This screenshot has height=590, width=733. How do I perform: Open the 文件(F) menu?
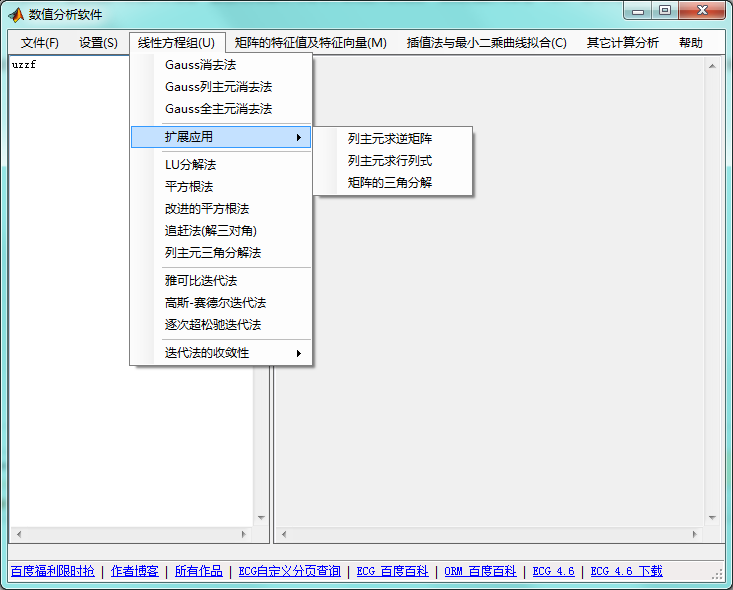click(40, 43)
